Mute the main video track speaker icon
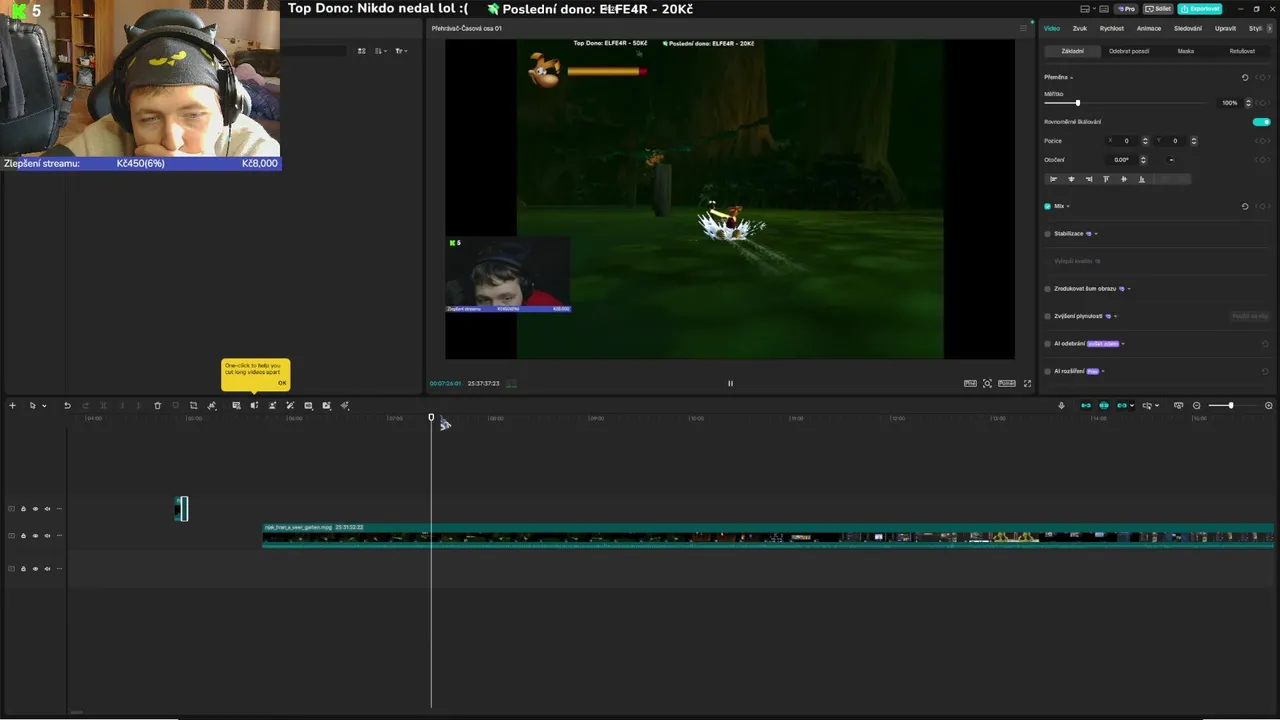Screen dimensions: 1280x720 pos(47,536)
